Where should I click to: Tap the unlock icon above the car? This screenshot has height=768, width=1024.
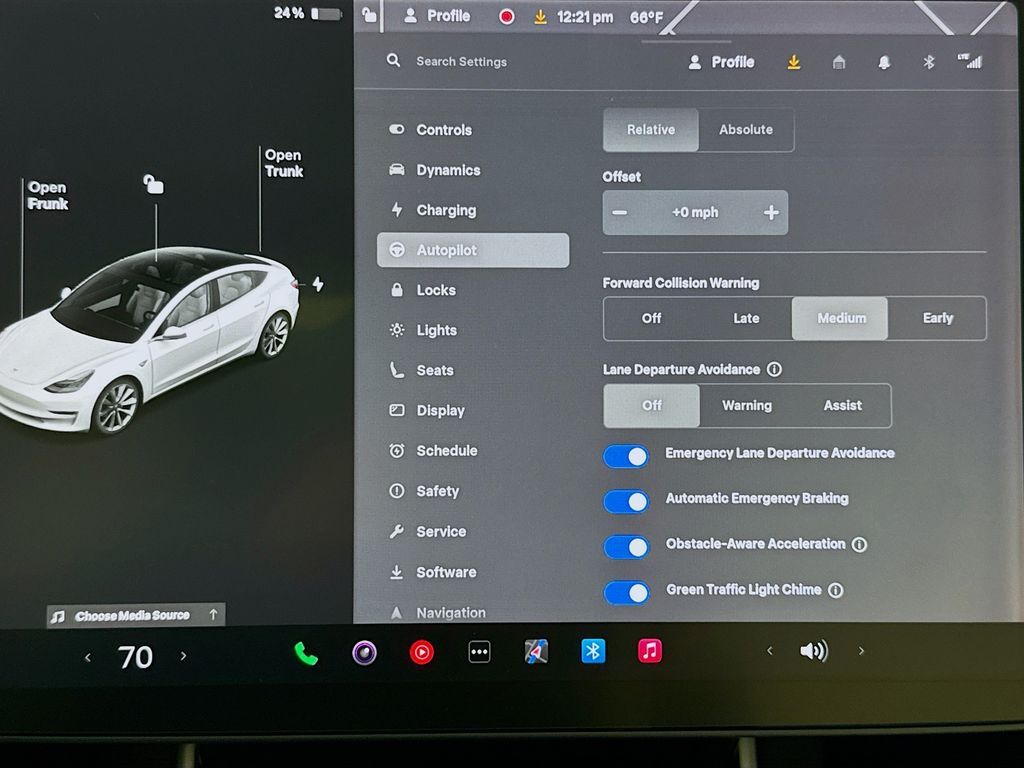[153, 184]
